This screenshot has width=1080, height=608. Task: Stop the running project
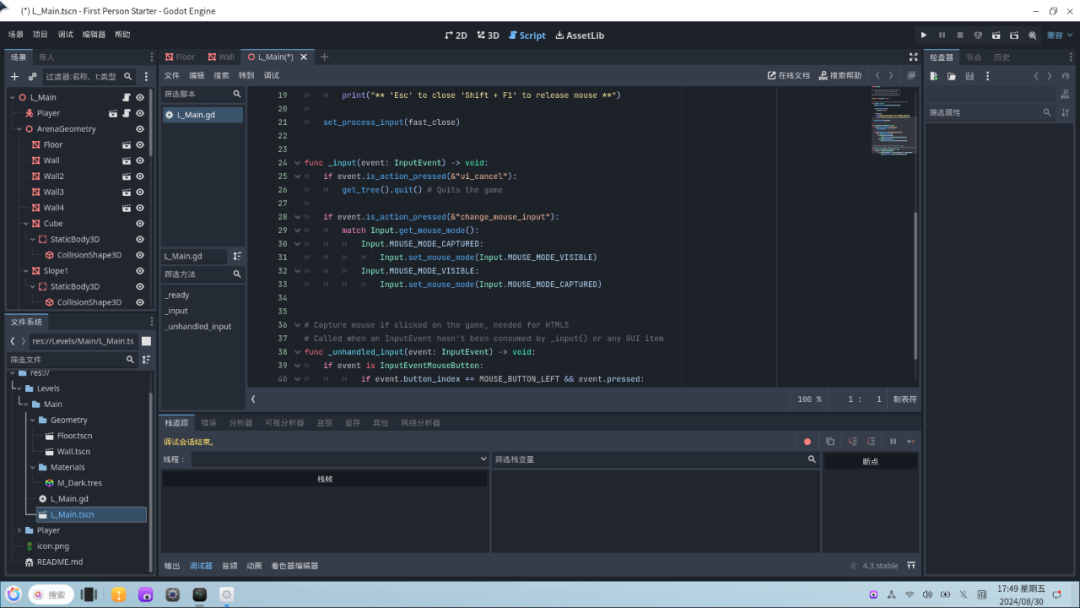click(x=959, y=35)
